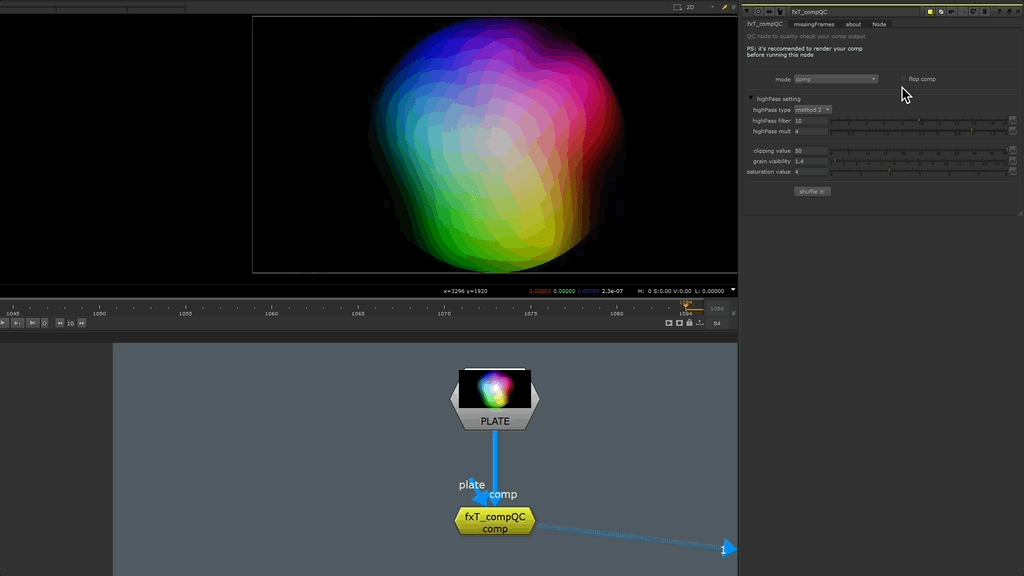The width and height of the screenshot is (1024, 576).
Task: Collapse the fxT_compQC properties panel arrow
Action: click(747, 12)
